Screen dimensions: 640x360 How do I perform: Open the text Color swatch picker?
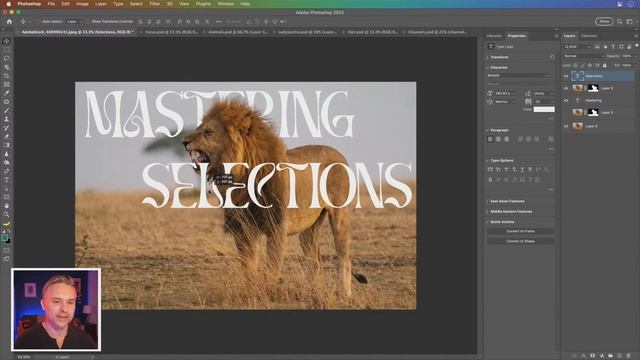544,109
